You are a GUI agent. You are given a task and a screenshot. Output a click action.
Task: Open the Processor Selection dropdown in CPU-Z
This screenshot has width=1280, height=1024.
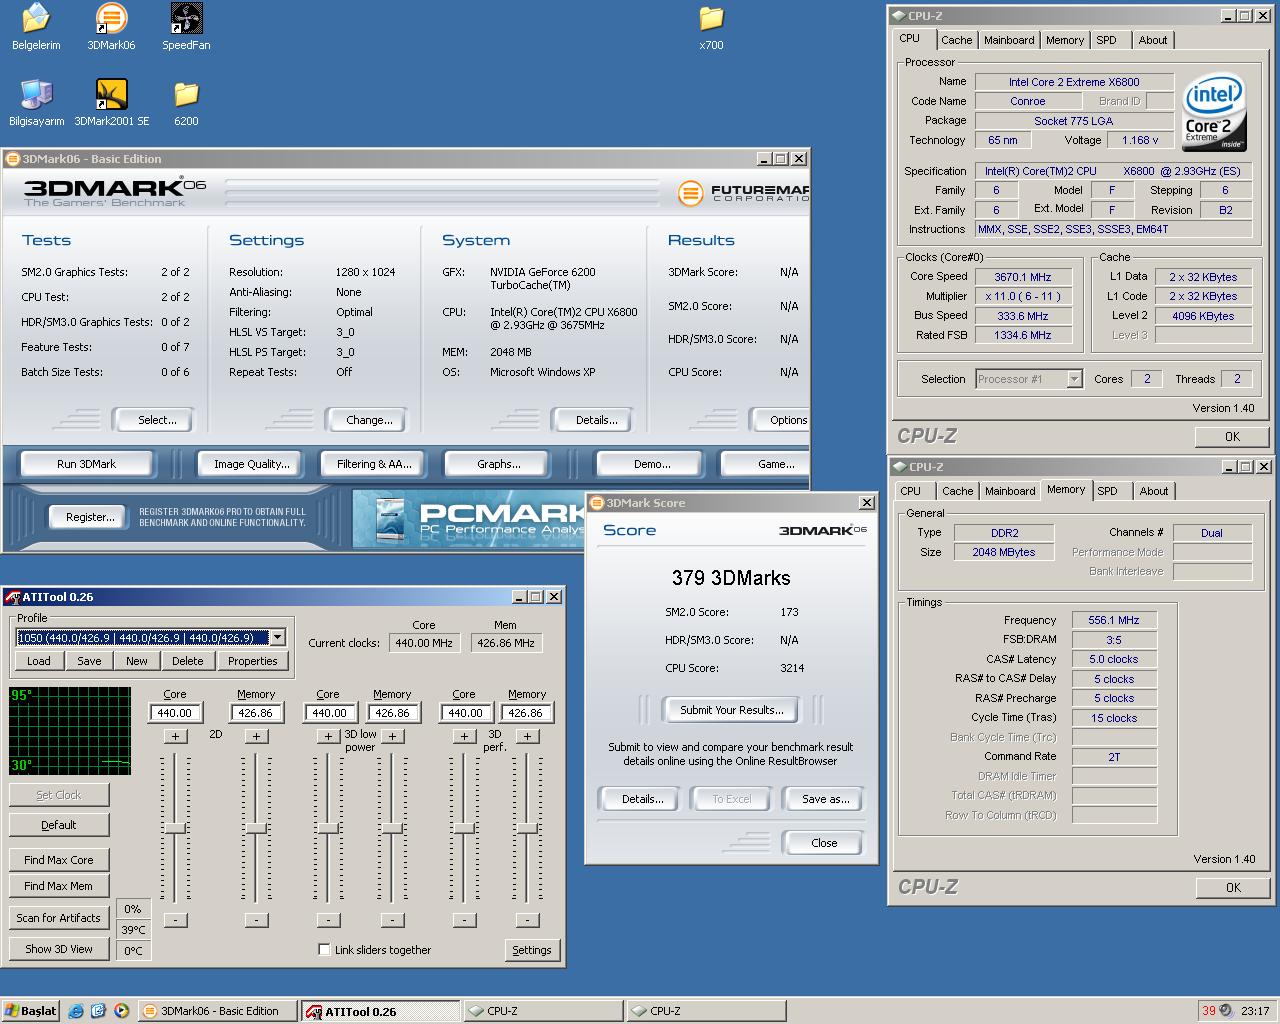point(1074,379)
